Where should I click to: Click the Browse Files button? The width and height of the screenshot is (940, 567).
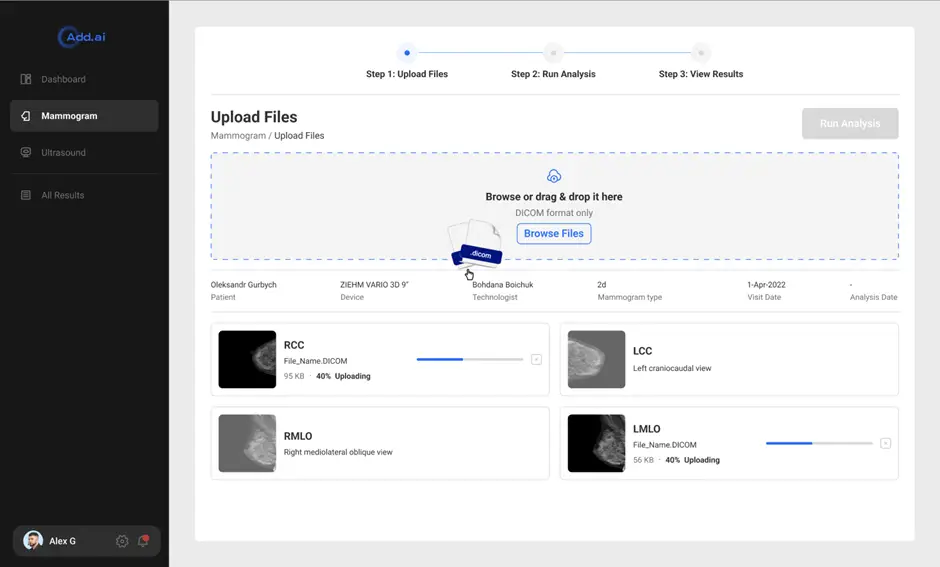554,234
